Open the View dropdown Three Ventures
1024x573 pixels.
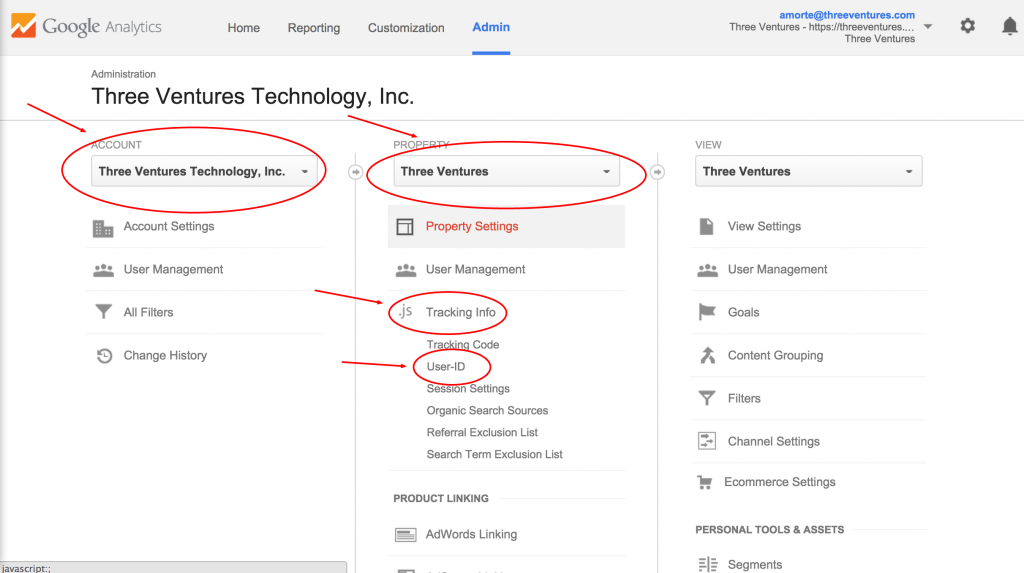(808, 171)
